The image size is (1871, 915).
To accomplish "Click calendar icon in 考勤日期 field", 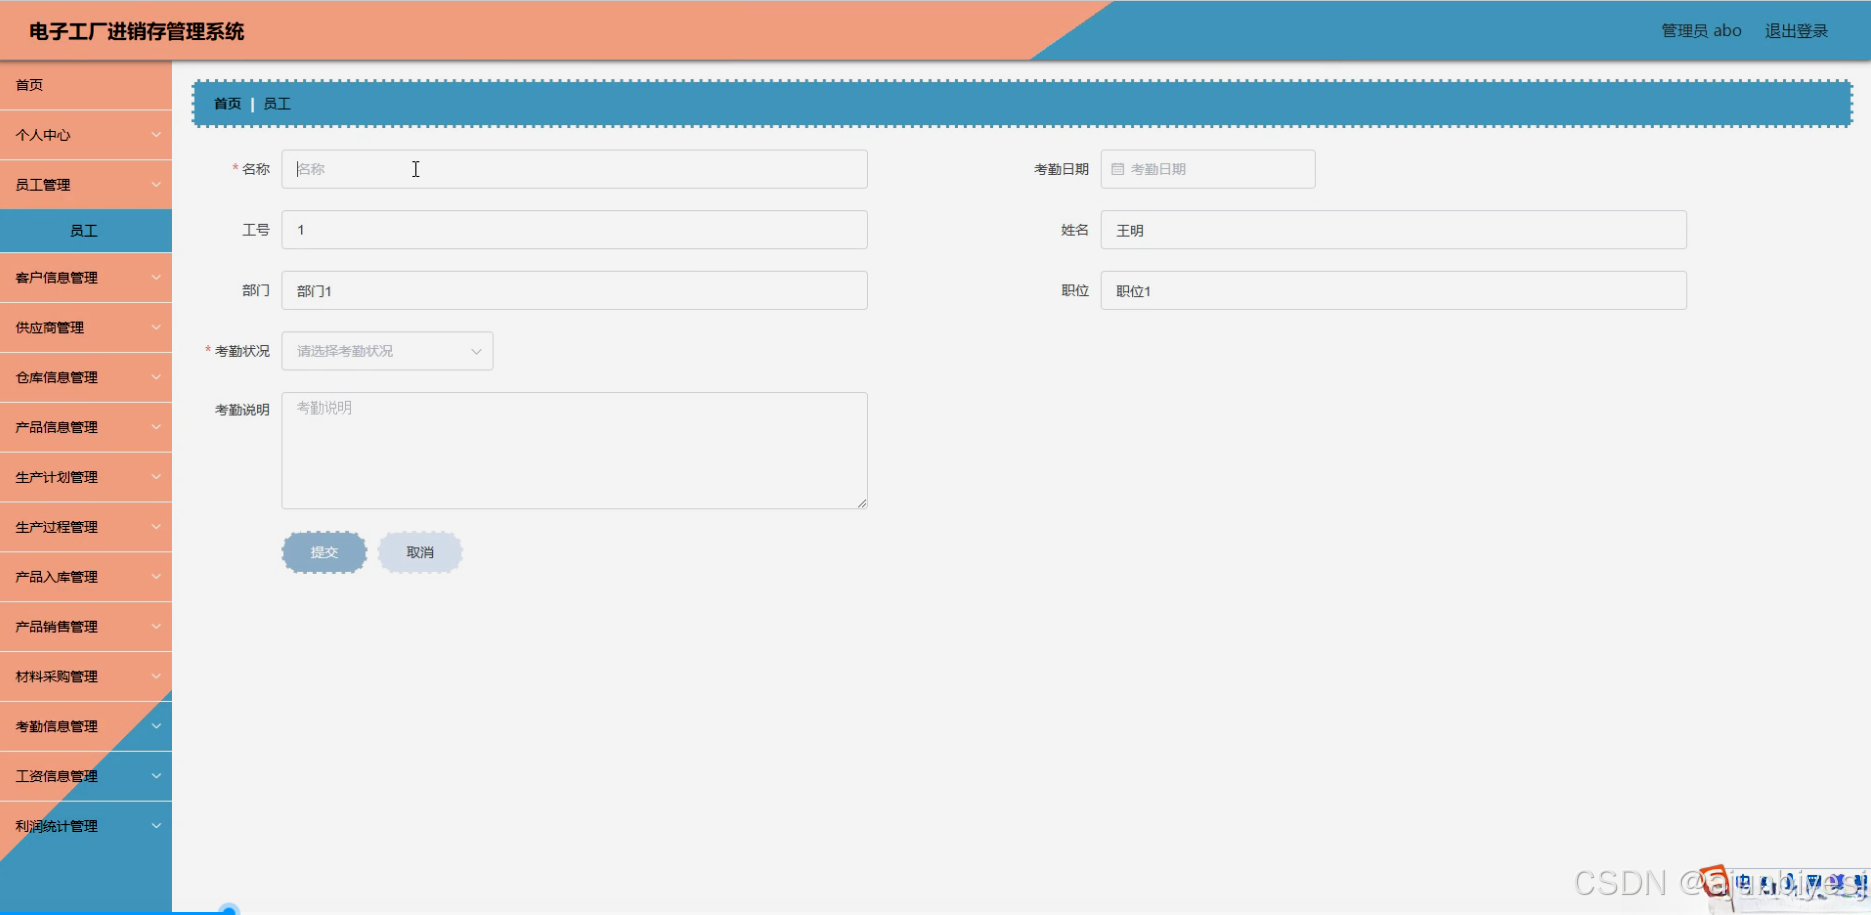I will (x=1118, y=169).
